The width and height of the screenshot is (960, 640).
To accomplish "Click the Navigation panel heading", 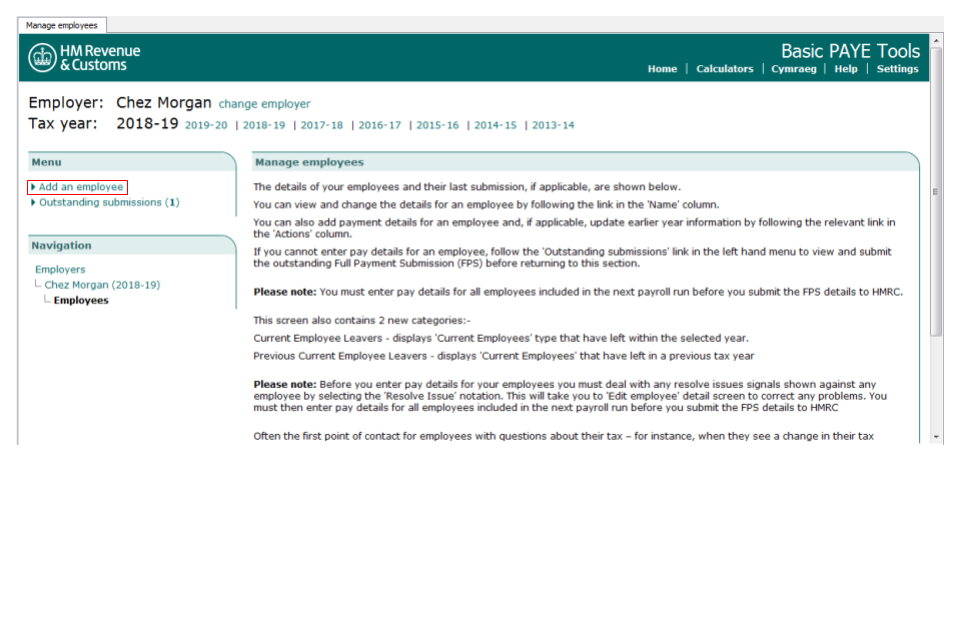I will [x=61, y=246].
